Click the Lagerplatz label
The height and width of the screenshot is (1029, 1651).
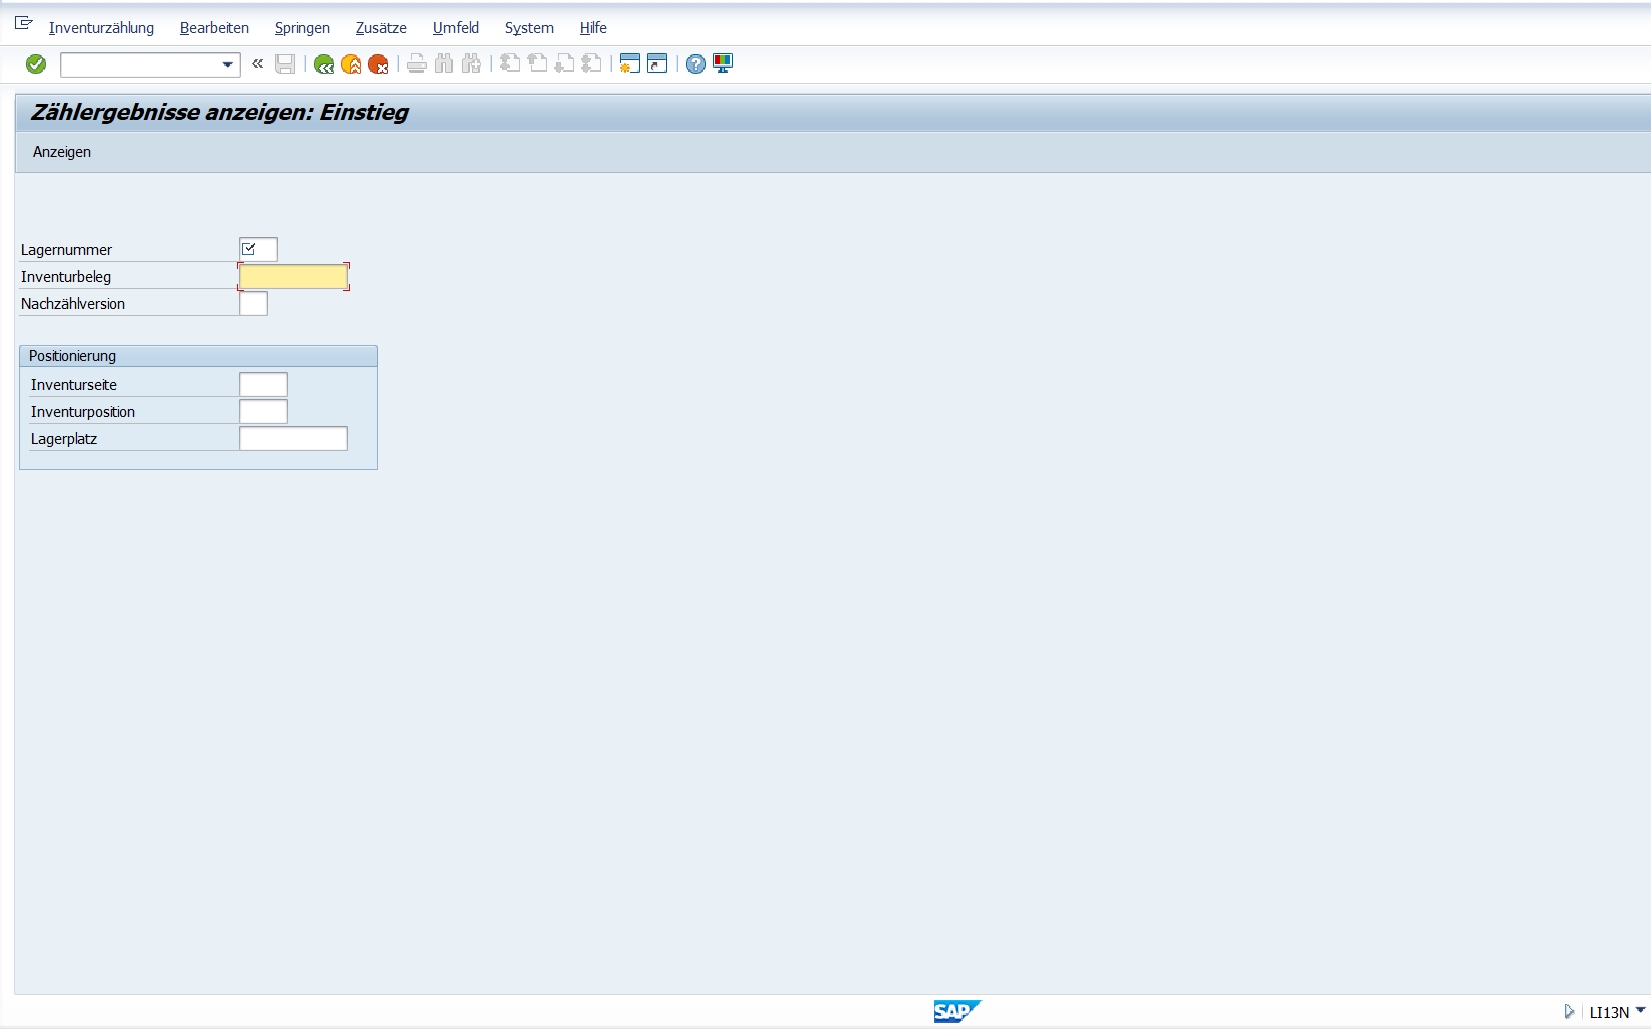64,439
